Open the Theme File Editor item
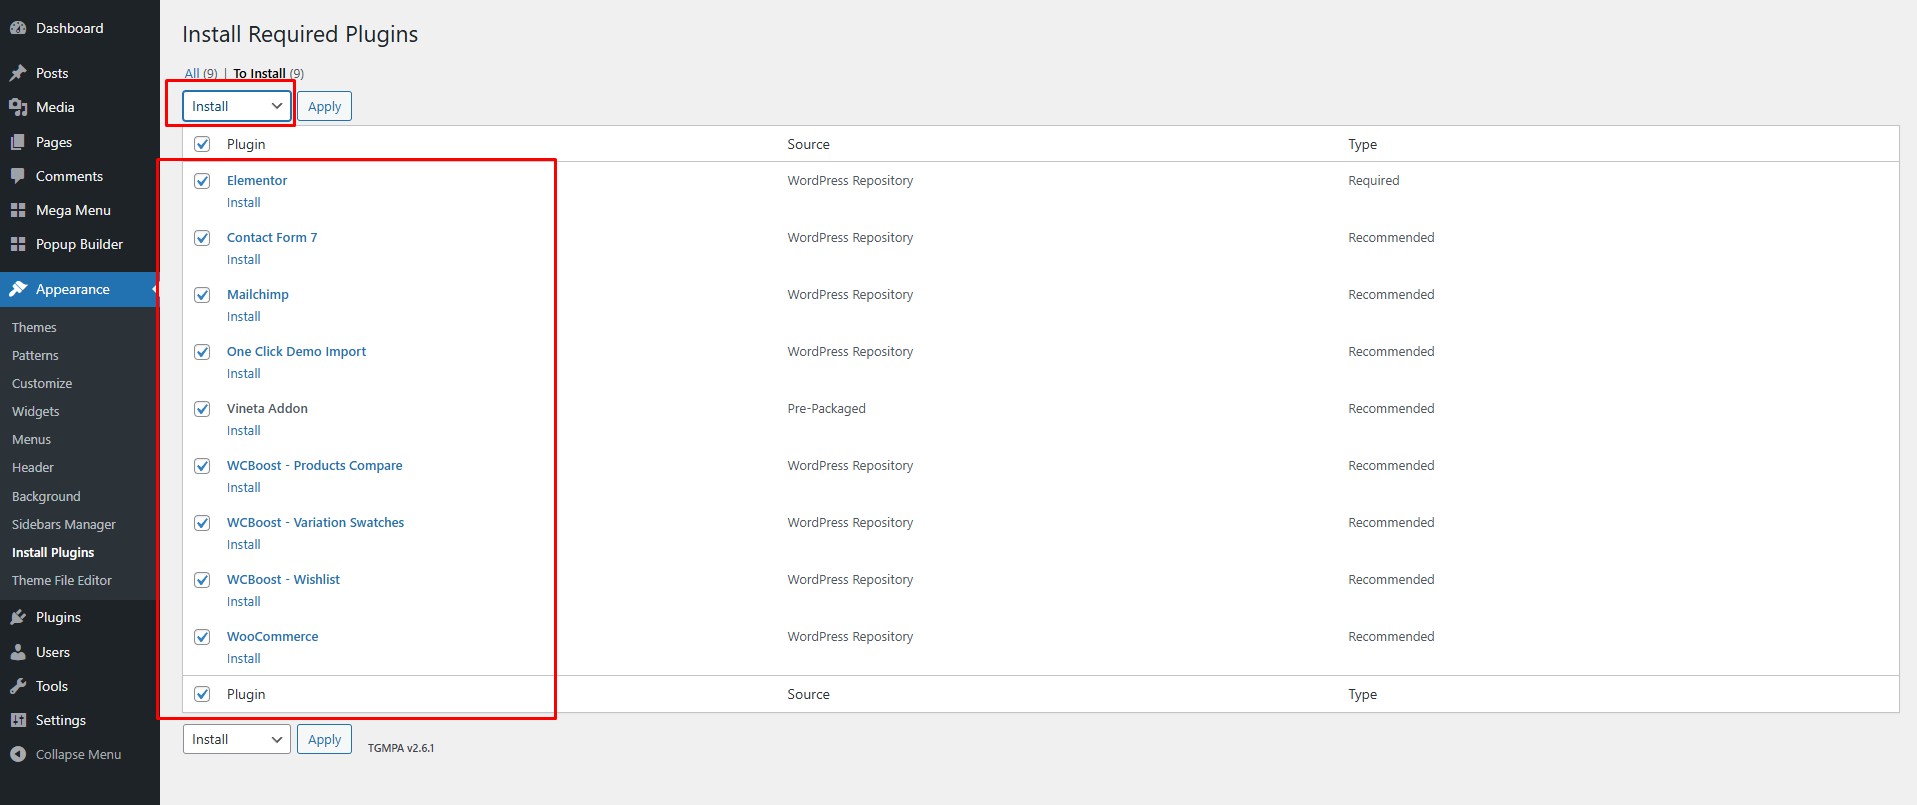1917x805 pixels. pos(62,580)
